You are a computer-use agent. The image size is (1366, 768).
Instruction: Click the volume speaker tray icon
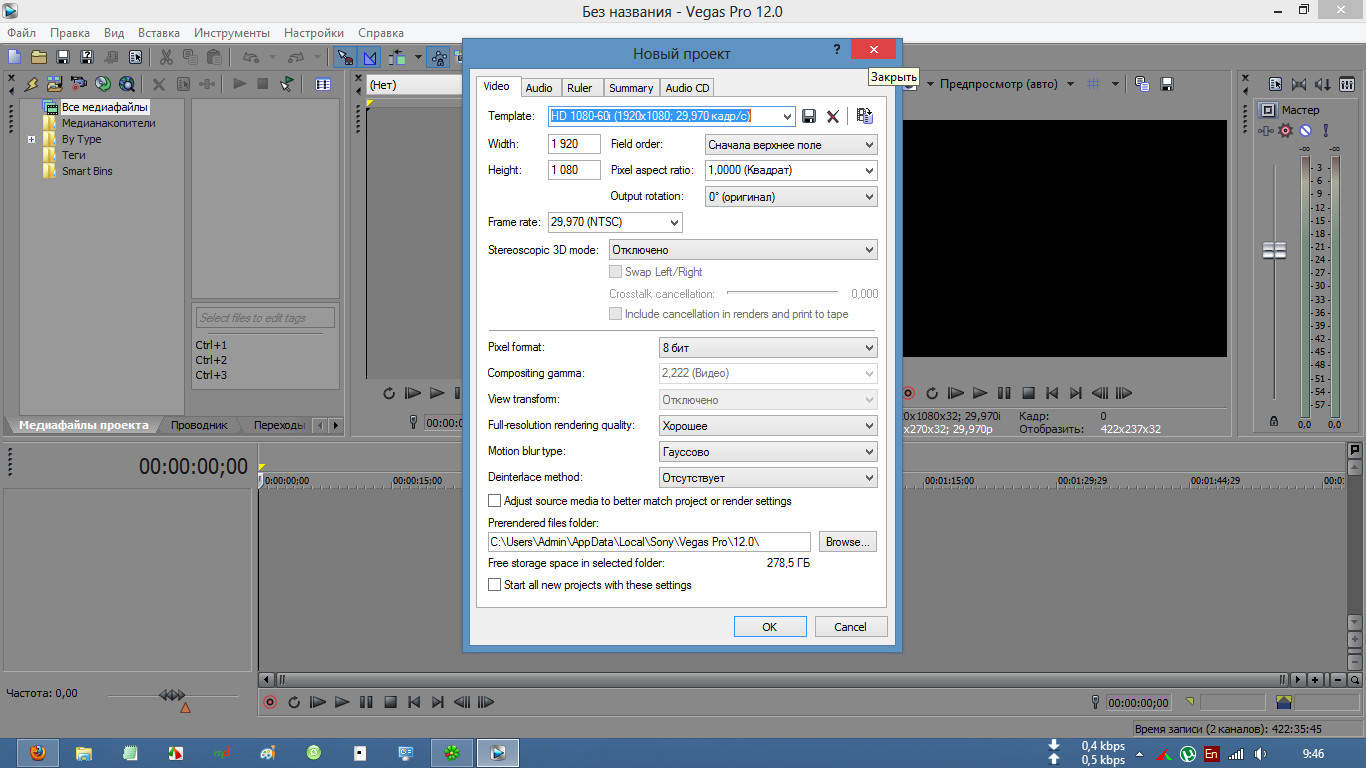pyautogui.click(x=1261, y=753)
